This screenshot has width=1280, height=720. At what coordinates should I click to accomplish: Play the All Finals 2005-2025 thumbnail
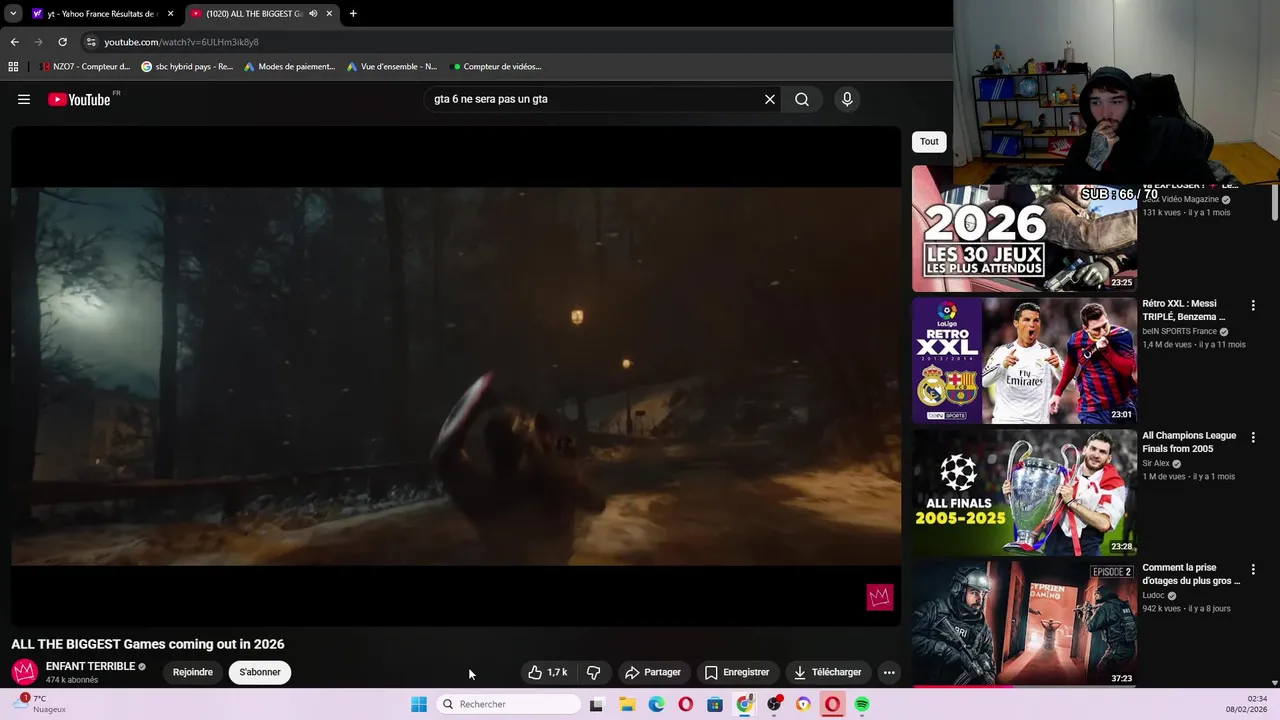(x=1024, y=492)
